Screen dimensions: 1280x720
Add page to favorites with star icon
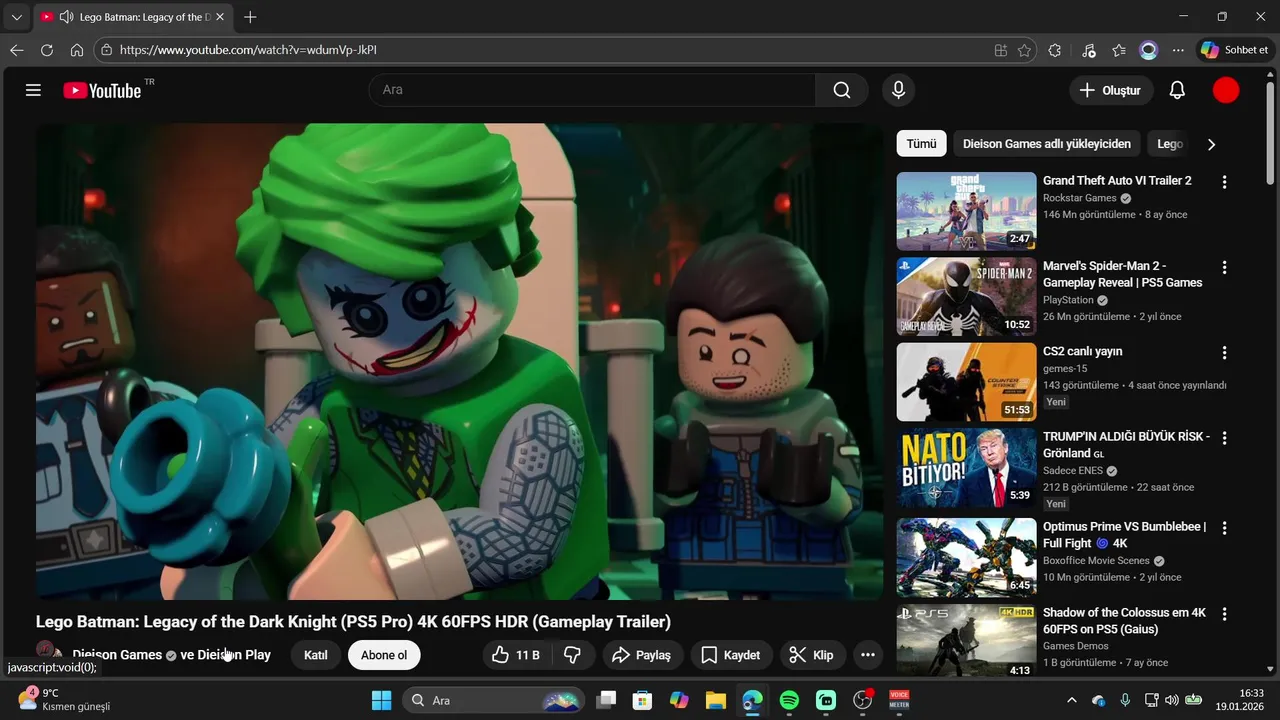click(1024, 50)
